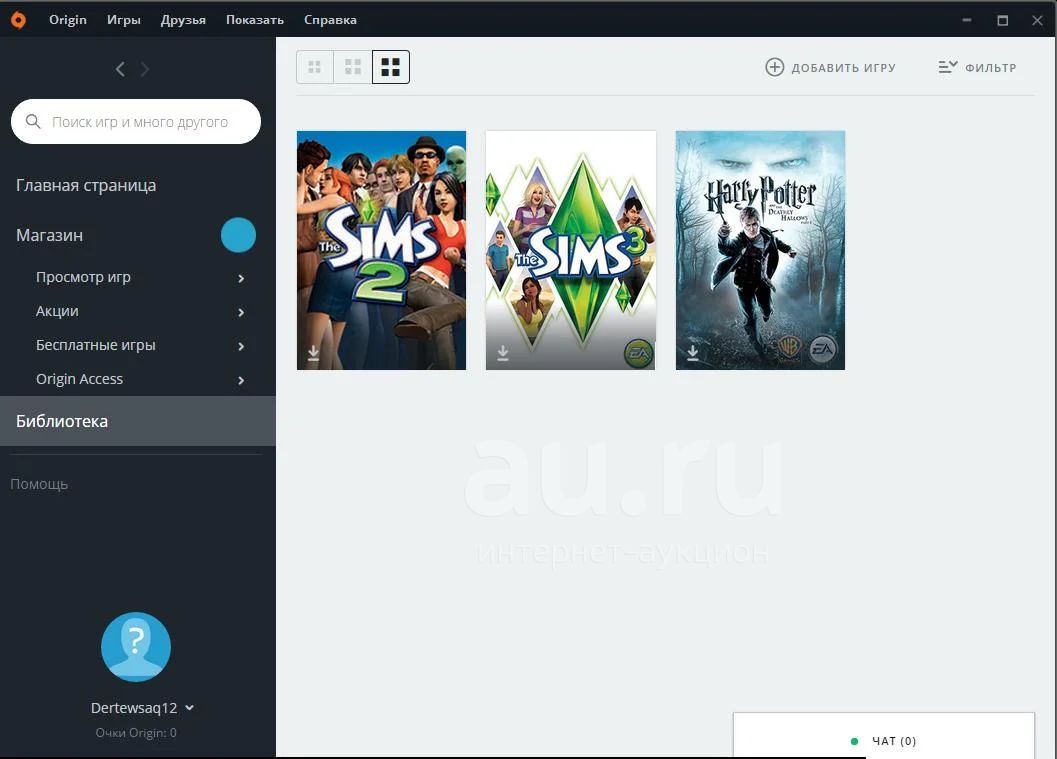This screenshot has height=759, width=1057.
Task: Click the ДОБАВИТЬ ИГРУ button label
Action: pos(843,67)
